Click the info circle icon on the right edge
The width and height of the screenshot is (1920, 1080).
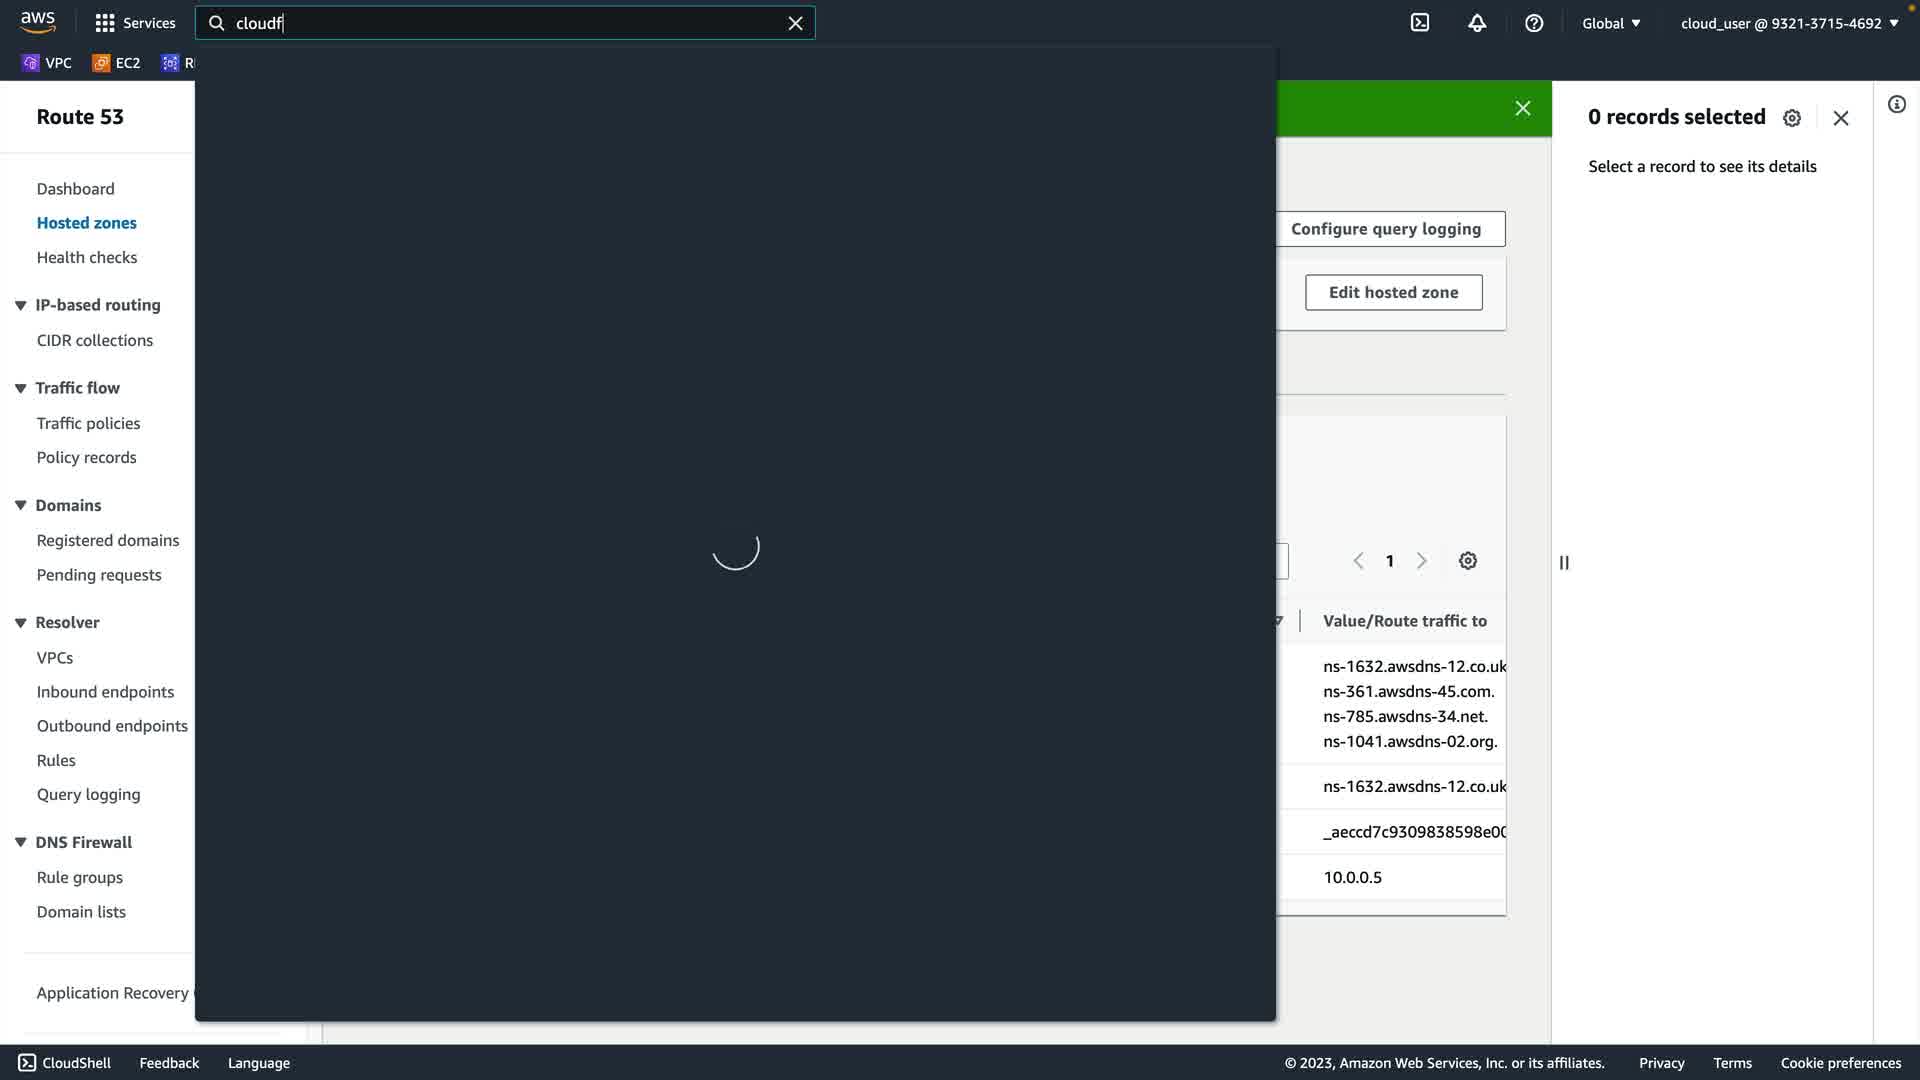point(1896,105)
